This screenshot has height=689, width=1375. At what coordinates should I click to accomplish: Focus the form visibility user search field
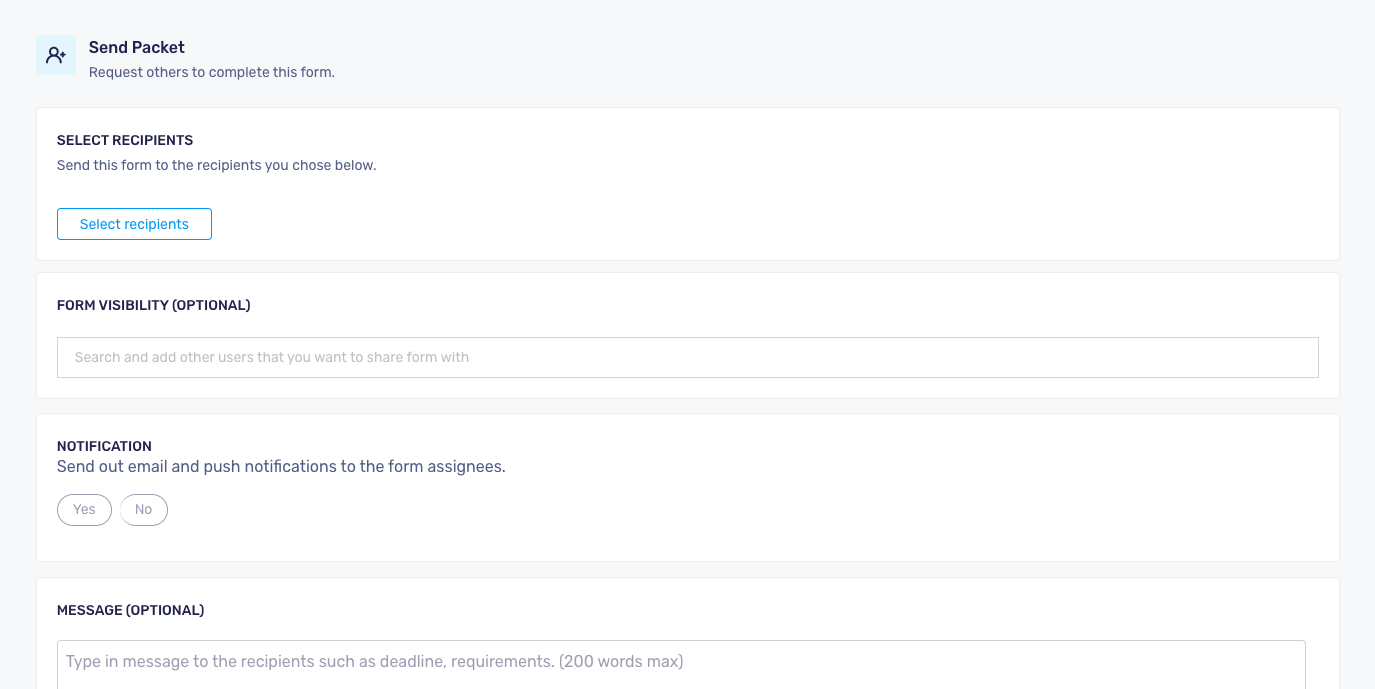coord(687,357)
